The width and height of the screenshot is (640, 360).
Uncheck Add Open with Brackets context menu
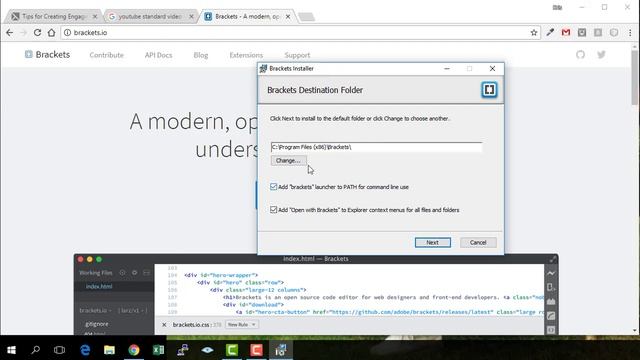click(273, 209)
